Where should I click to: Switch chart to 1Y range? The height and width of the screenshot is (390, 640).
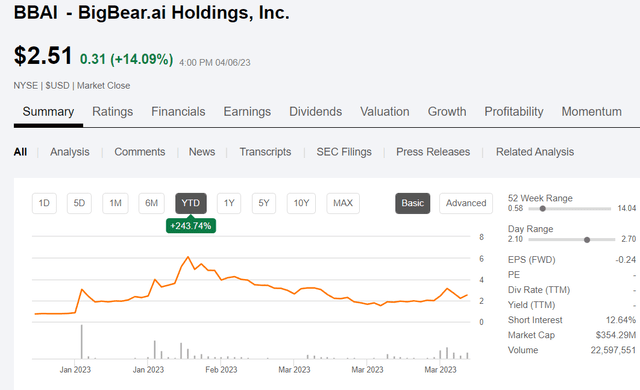coord(229,203)
